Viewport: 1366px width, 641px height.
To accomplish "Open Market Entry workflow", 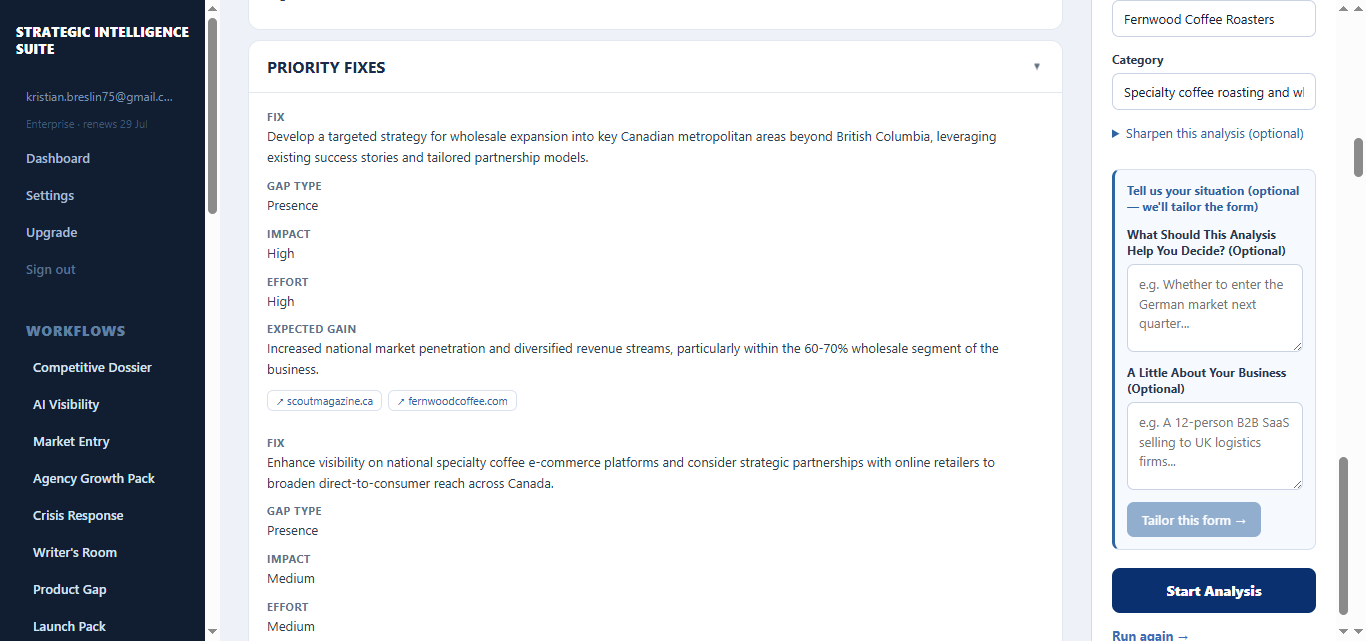I will point(71,441).
